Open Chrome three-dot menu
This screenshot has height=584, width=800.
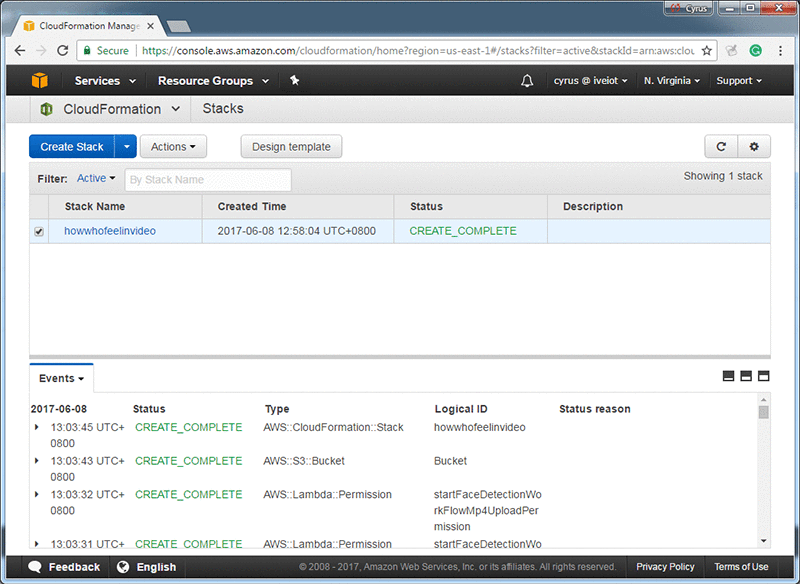tap(781, 50)
